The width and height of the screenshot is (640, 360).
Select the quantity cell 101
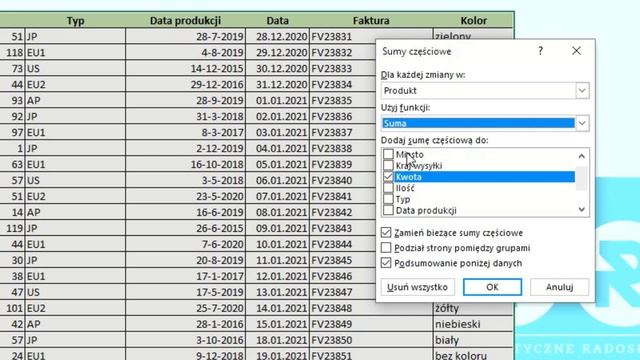(12, 308)
